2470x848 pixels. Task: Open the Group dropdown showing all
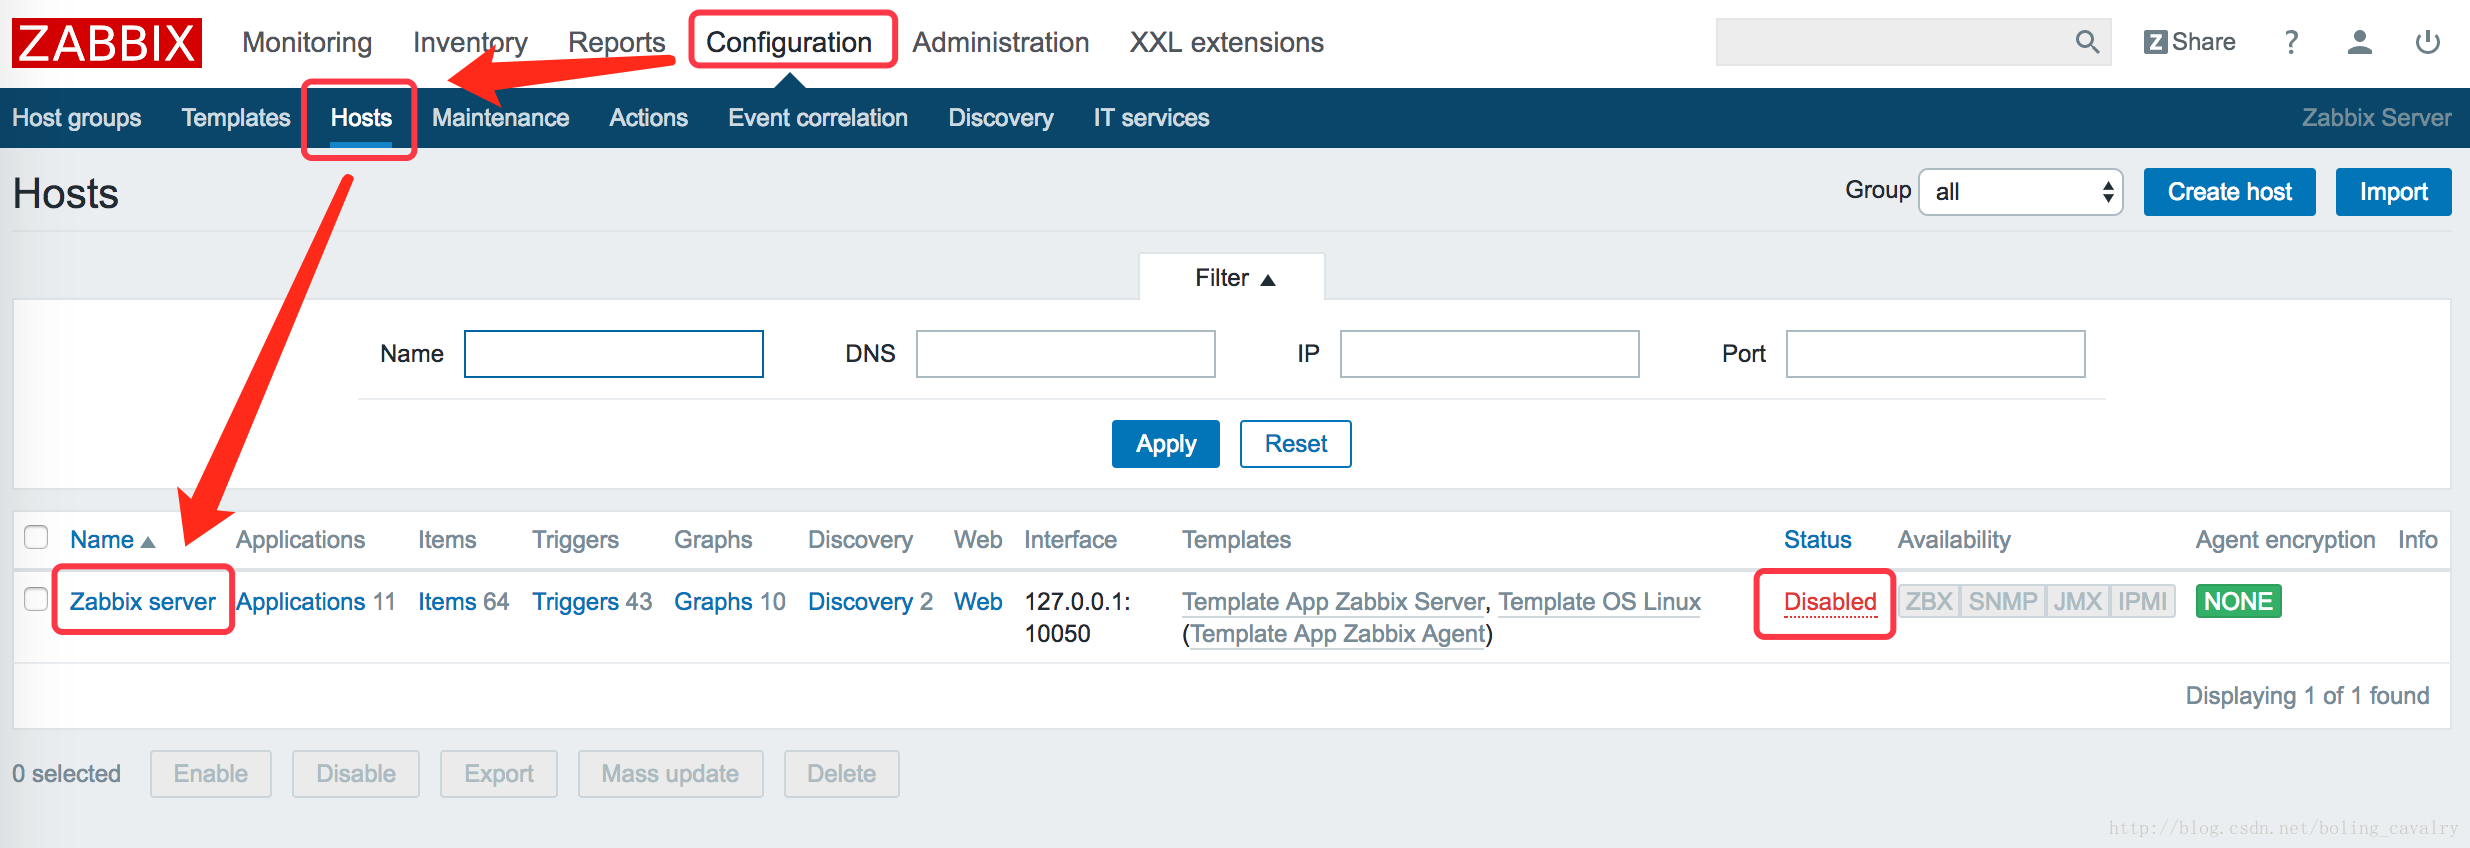(x=2021, y=192)
